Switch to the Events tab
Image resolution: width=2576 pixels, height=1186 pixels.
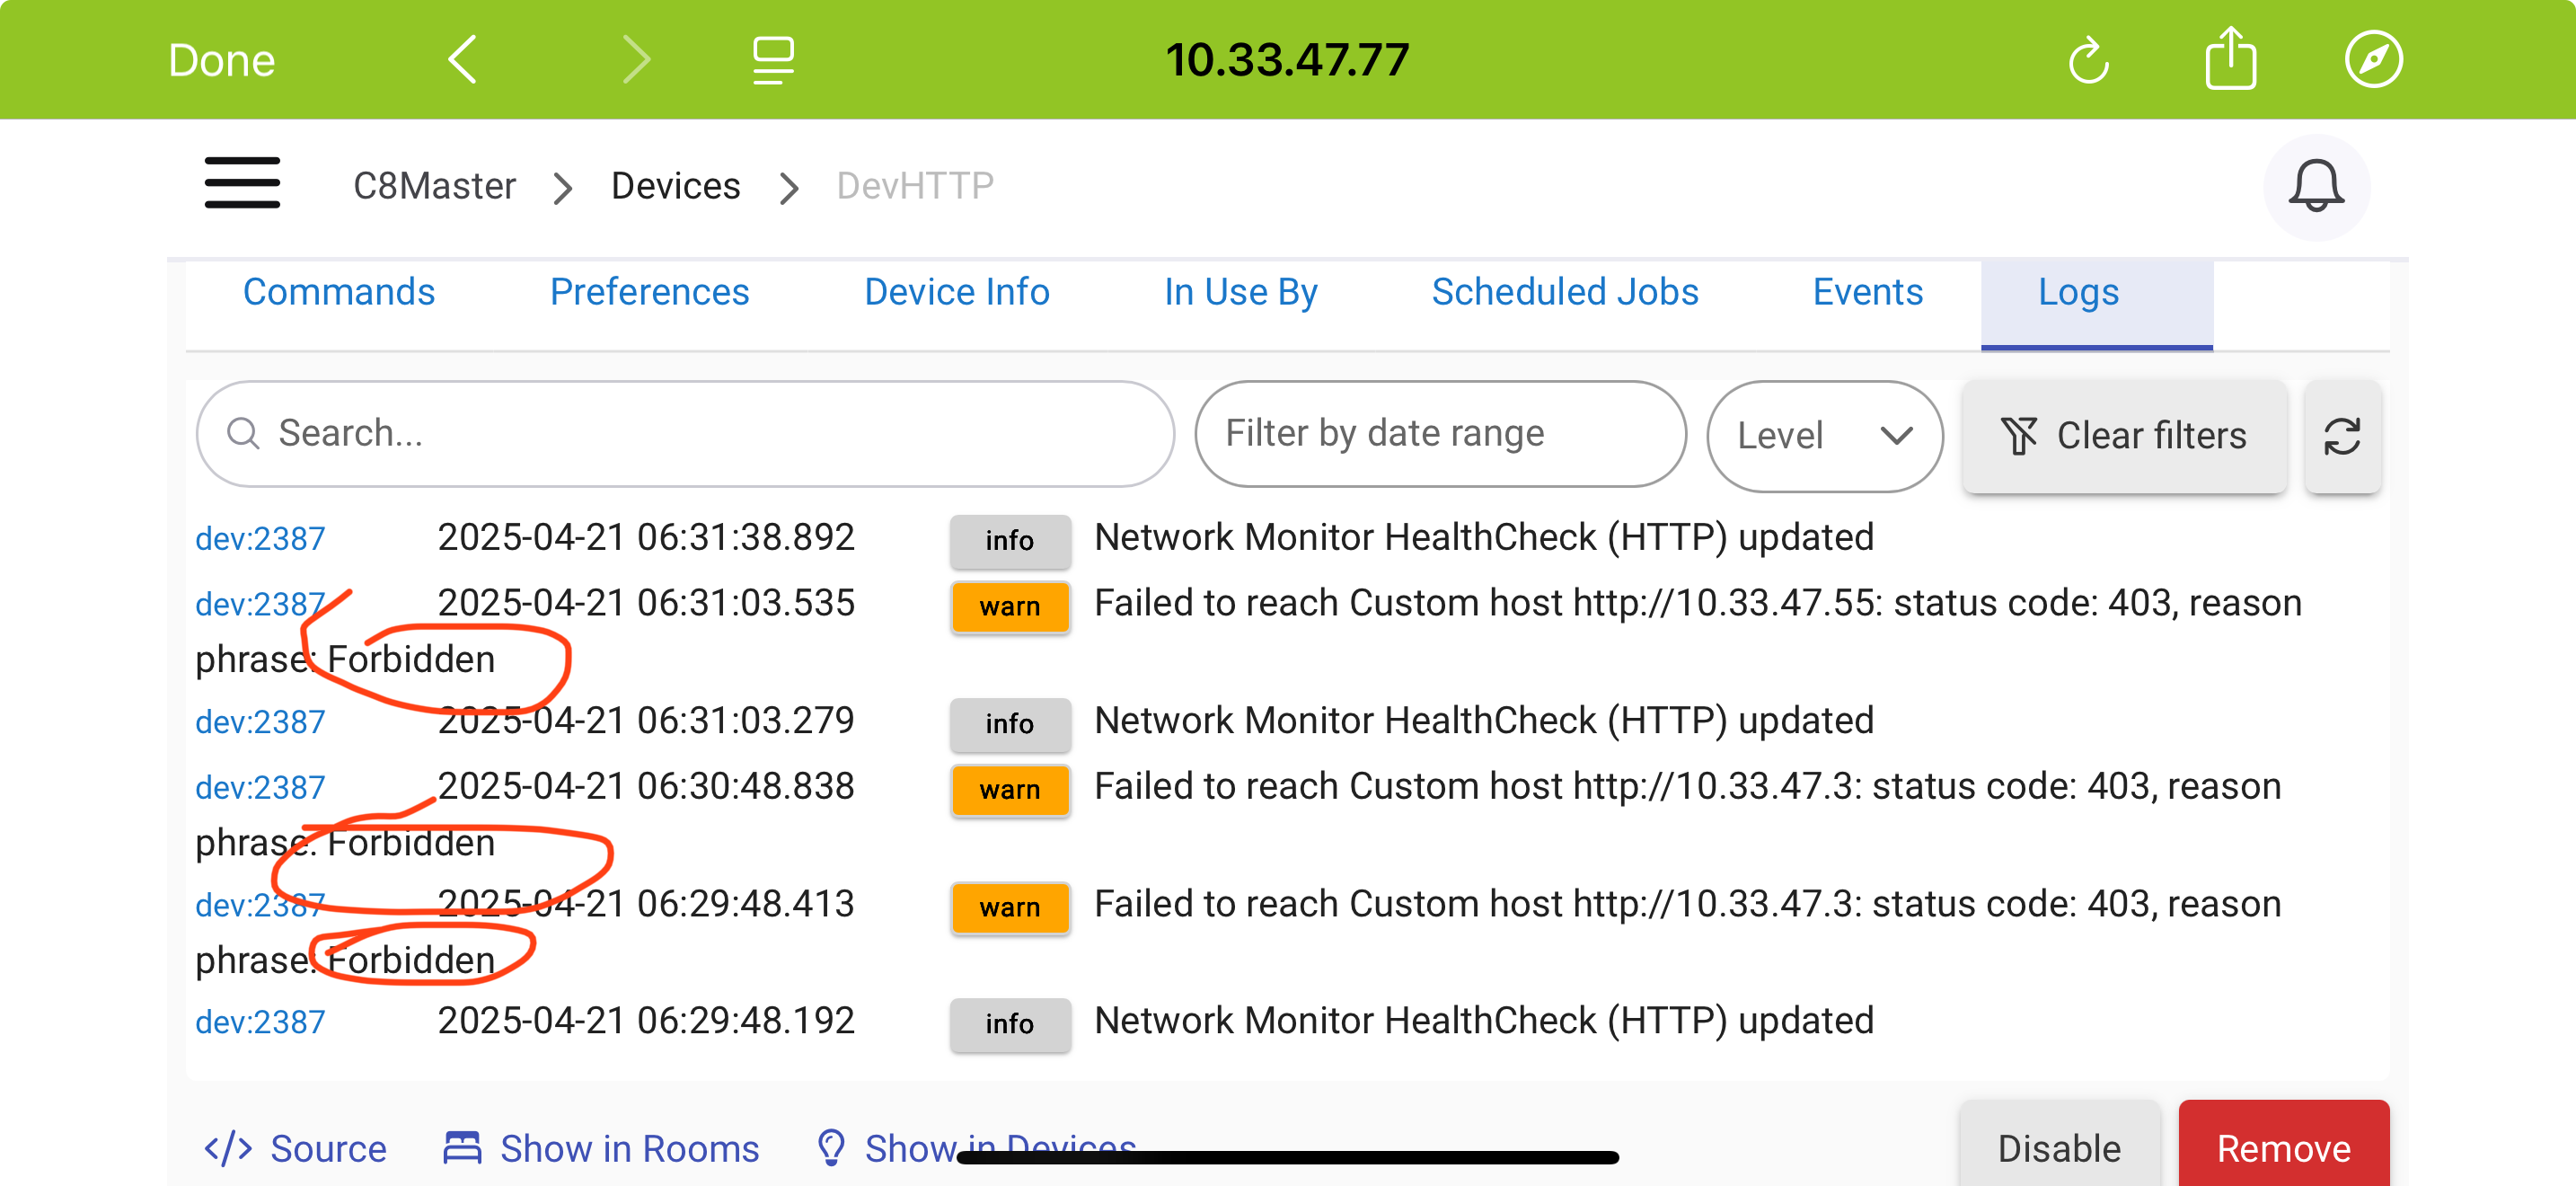tap(1867, 292)
